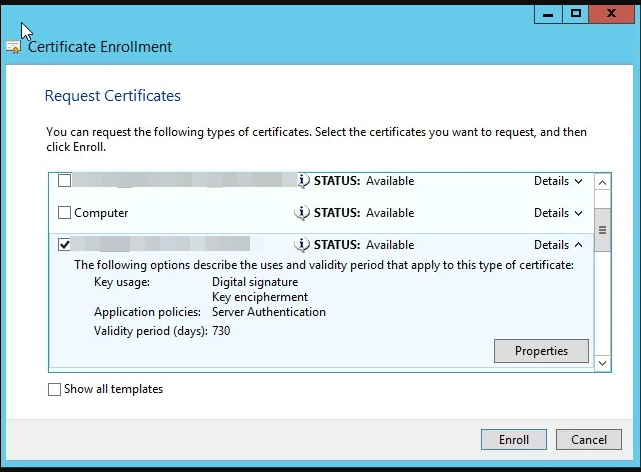641x472 pixels.
Task: Expand Details for the Computer template
Action: tap(558, 213)
